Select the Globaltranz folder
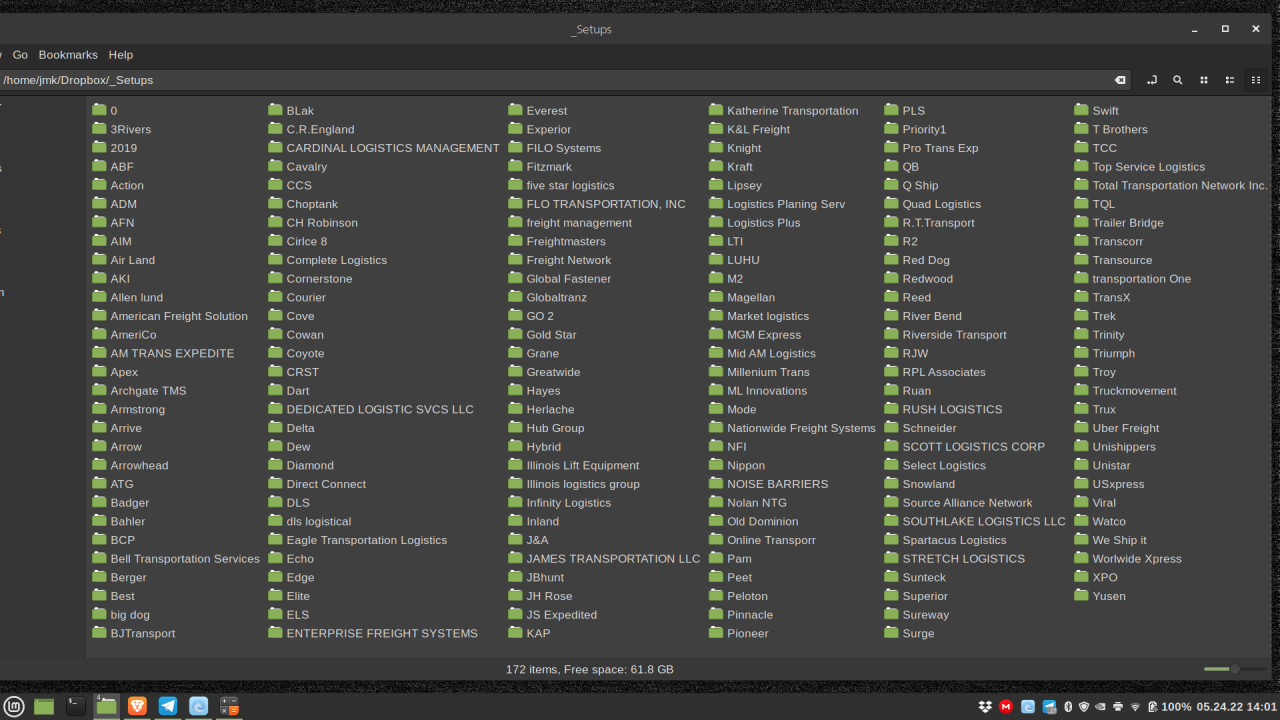 click(x=548, y=297)
